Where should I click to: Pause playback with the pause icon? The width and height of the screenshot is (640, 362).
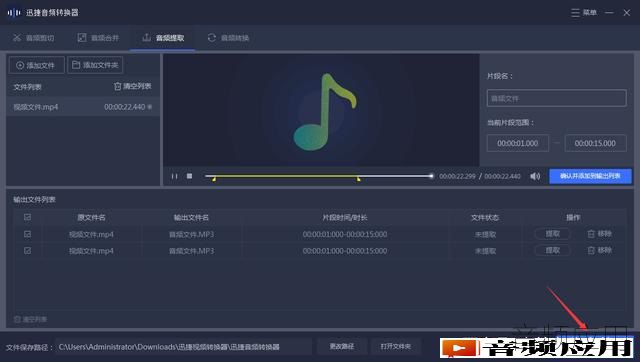click(x=174, y=176)
